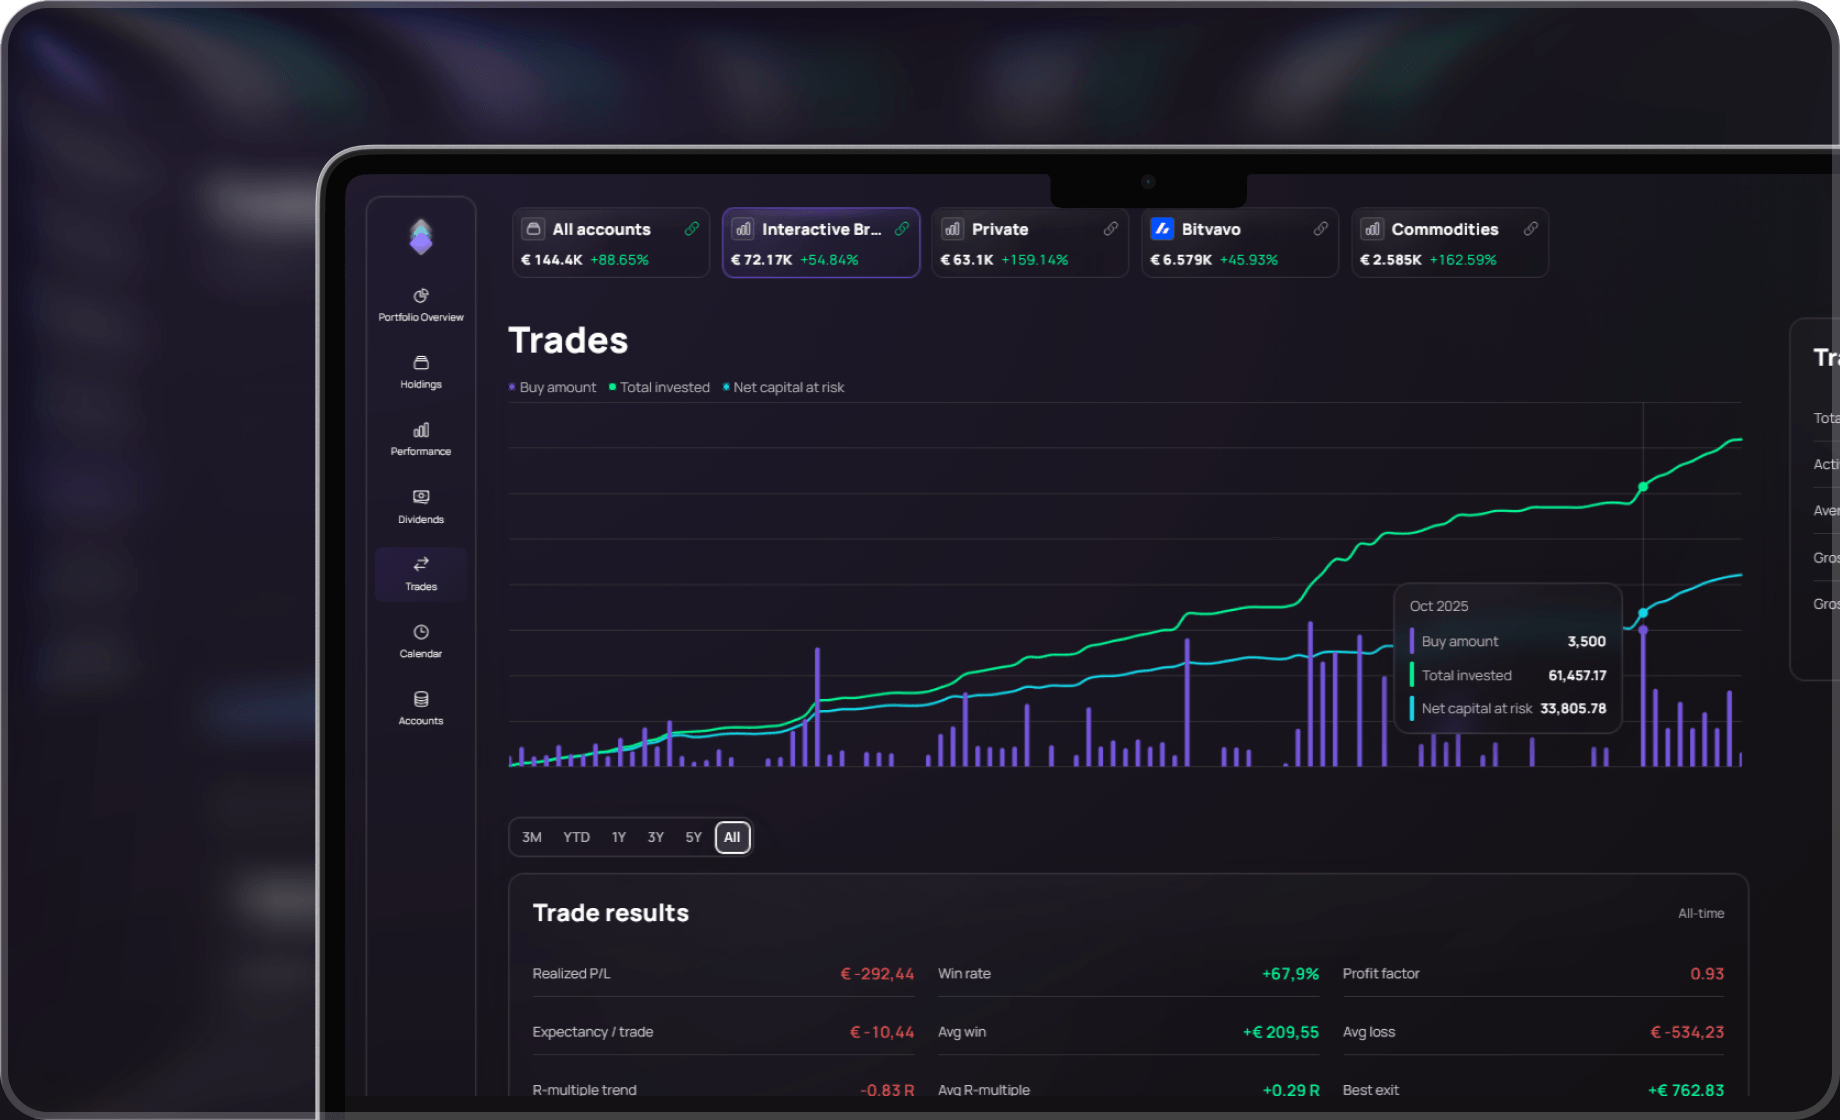Click the wallet icon on All accounts card
The image size is (1840, 1120).
coord(534,229)
